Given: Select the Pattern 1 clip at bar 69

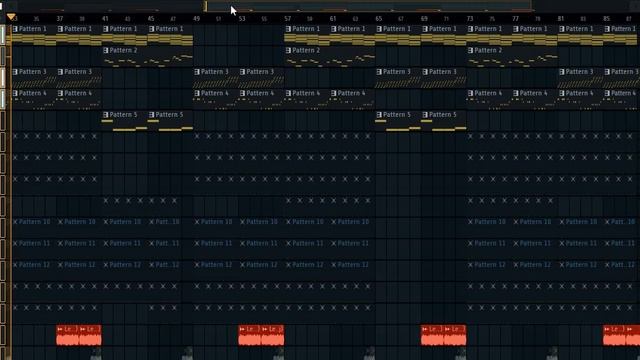Looking at the screenshot, I should tap(444, 35).
